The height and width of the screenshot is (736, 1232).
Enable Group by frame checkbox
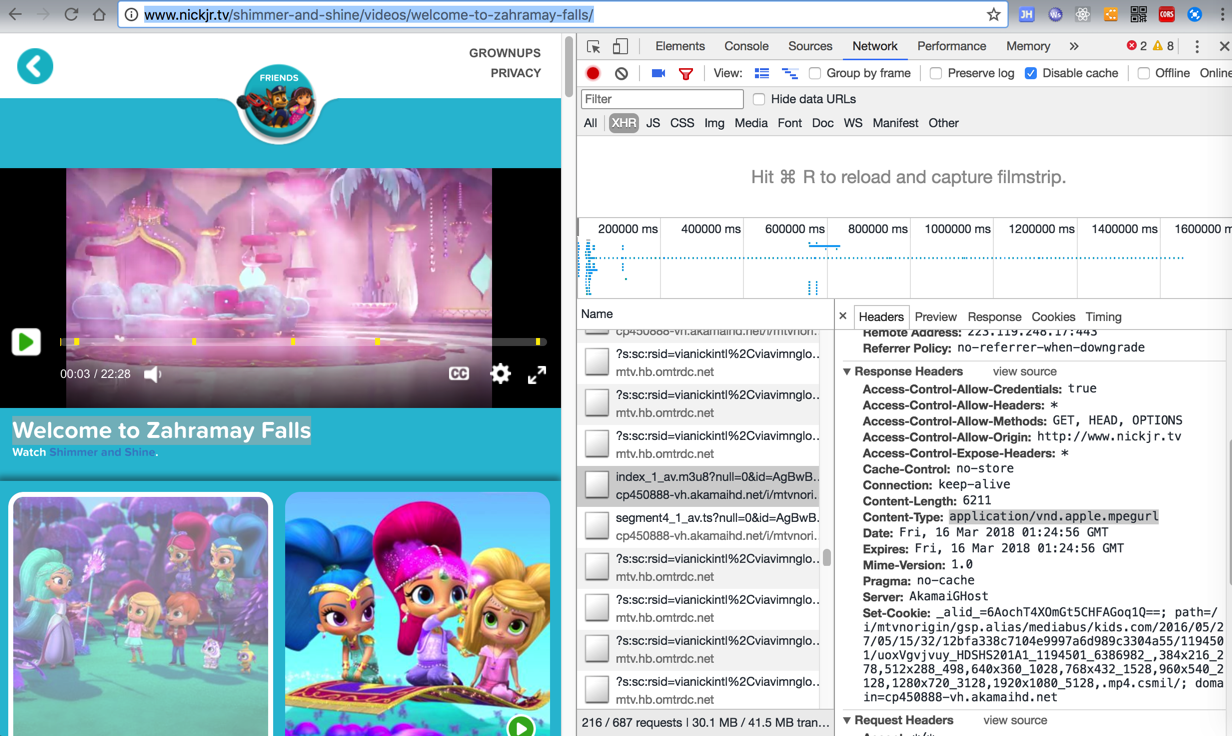point(815,73)
